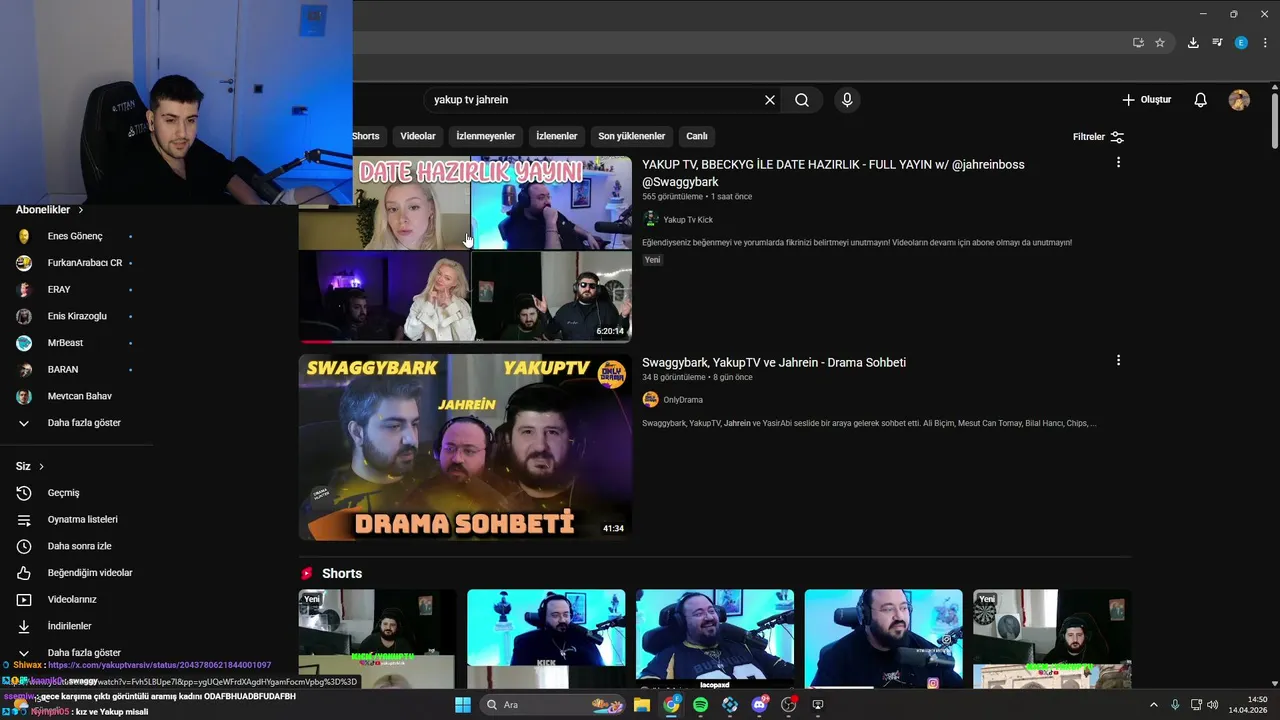Go to Yakup Tv Kick channel
1280x720 pixels.
pyautogui.click(x=688, y=220)
